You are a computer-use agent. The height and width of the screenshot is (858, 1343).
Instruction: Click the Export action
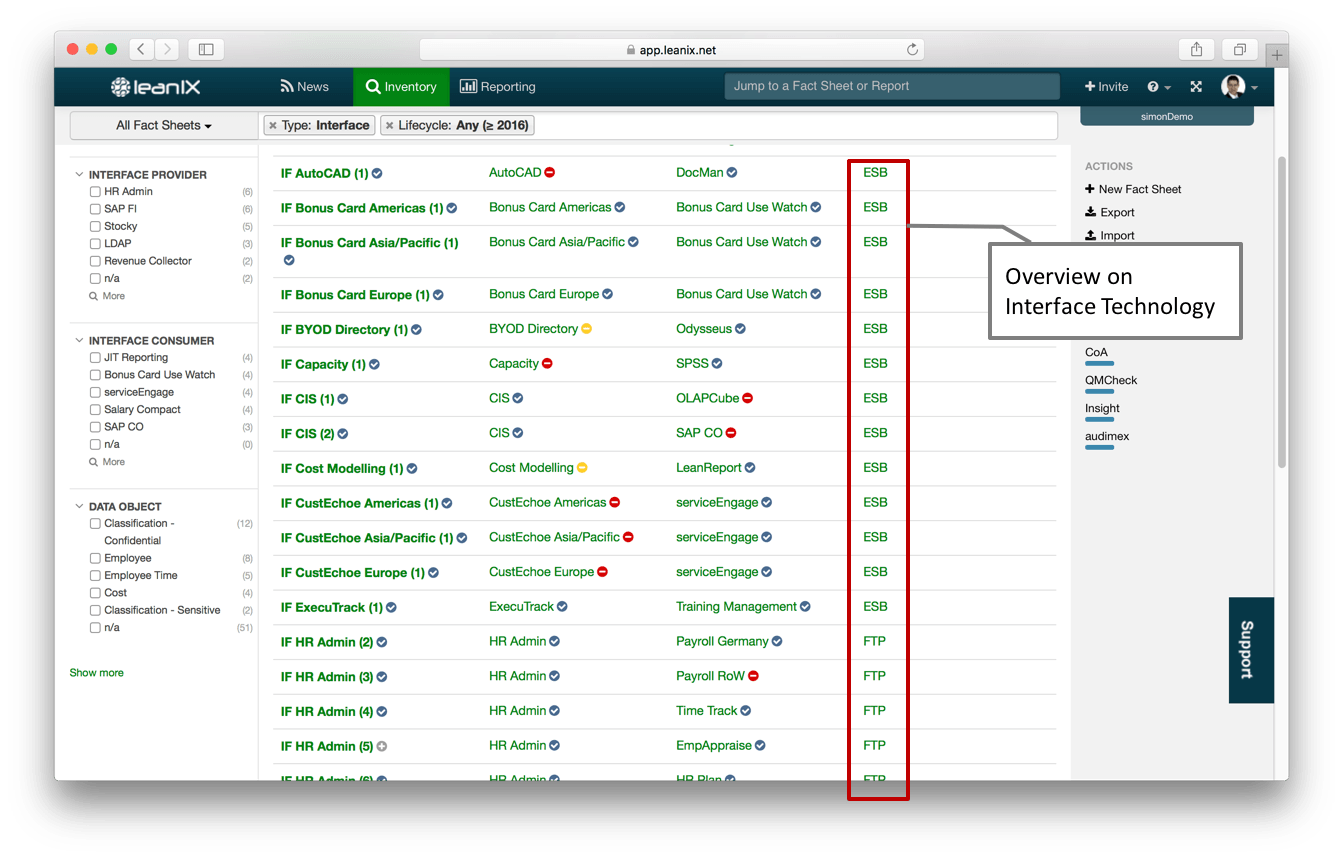pyautogui.click(x=1110, y=212)
